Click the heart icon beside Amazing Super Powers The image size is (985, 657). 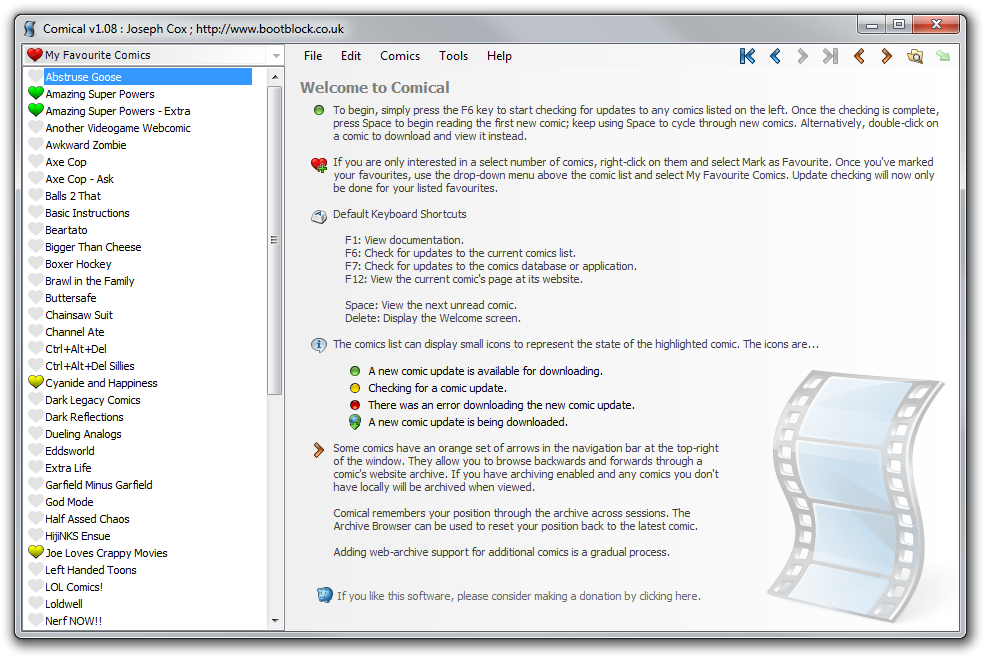[x=36, y=94]
